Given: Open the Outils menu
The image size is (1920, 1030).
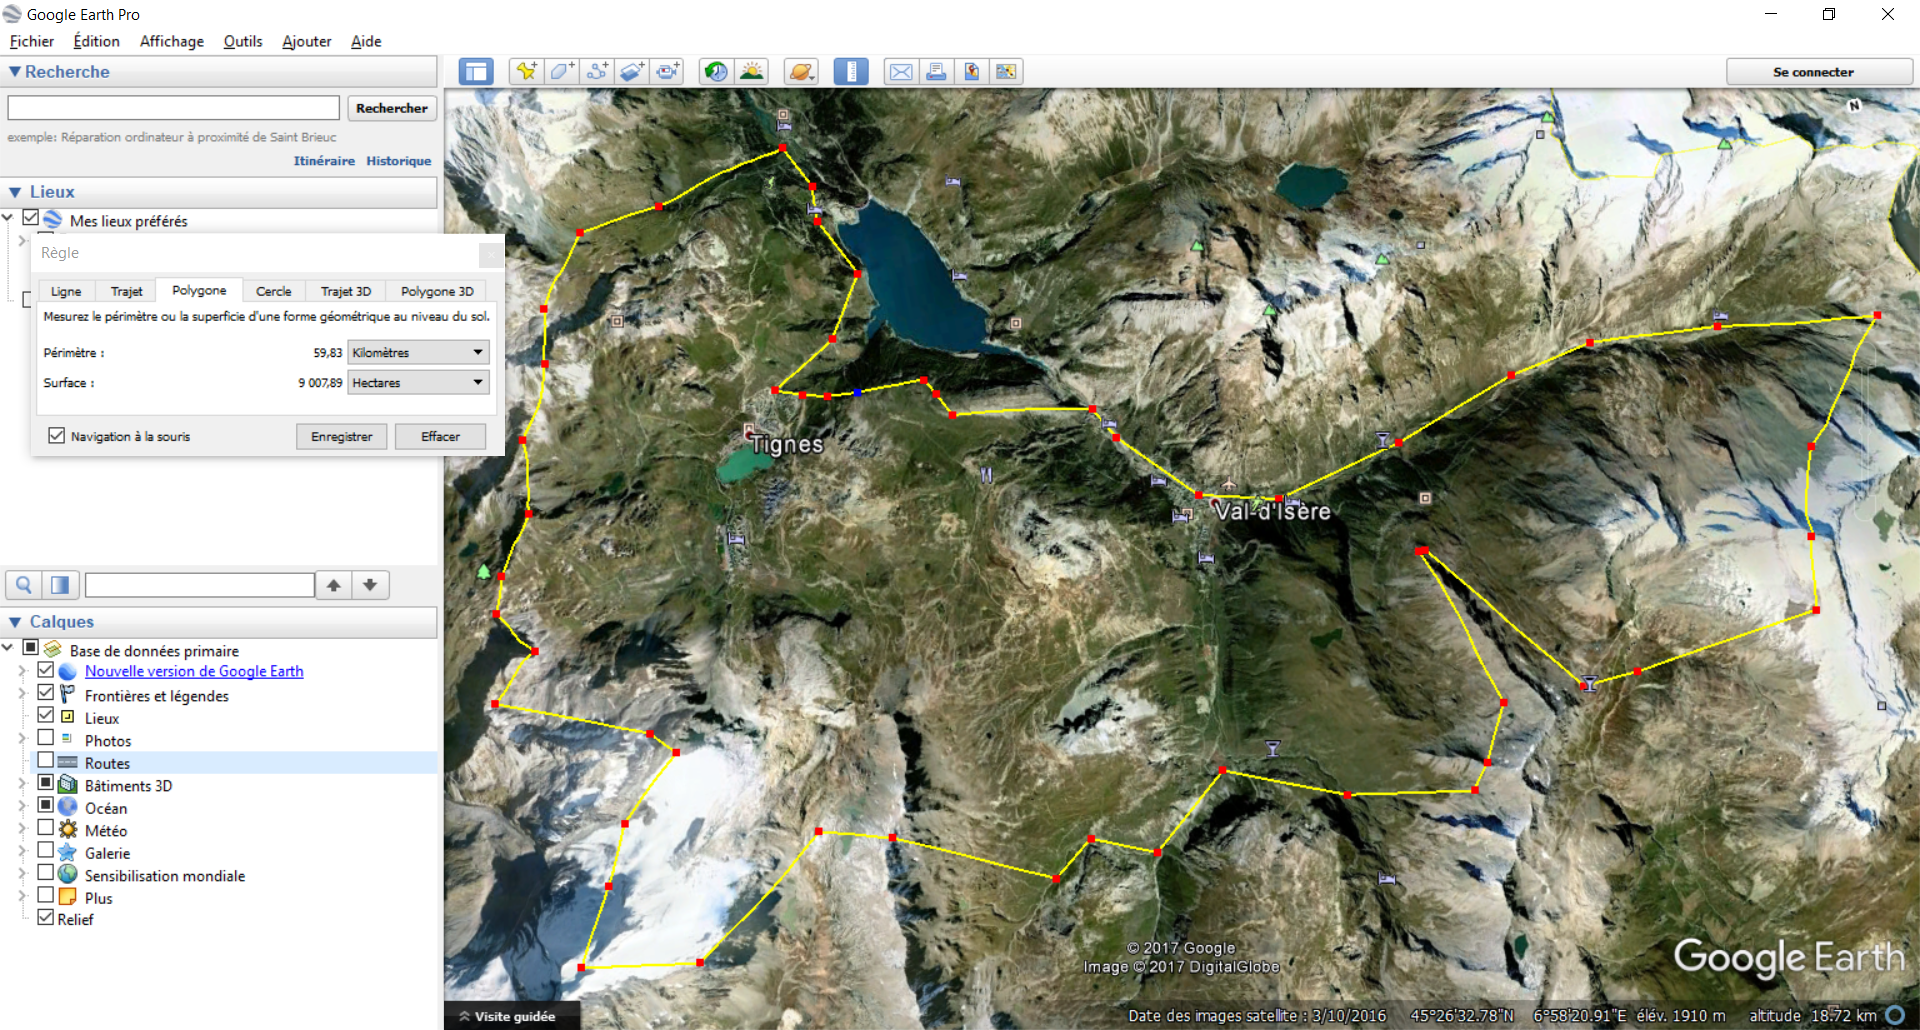Looking at the screenshot, I should 243,41.
